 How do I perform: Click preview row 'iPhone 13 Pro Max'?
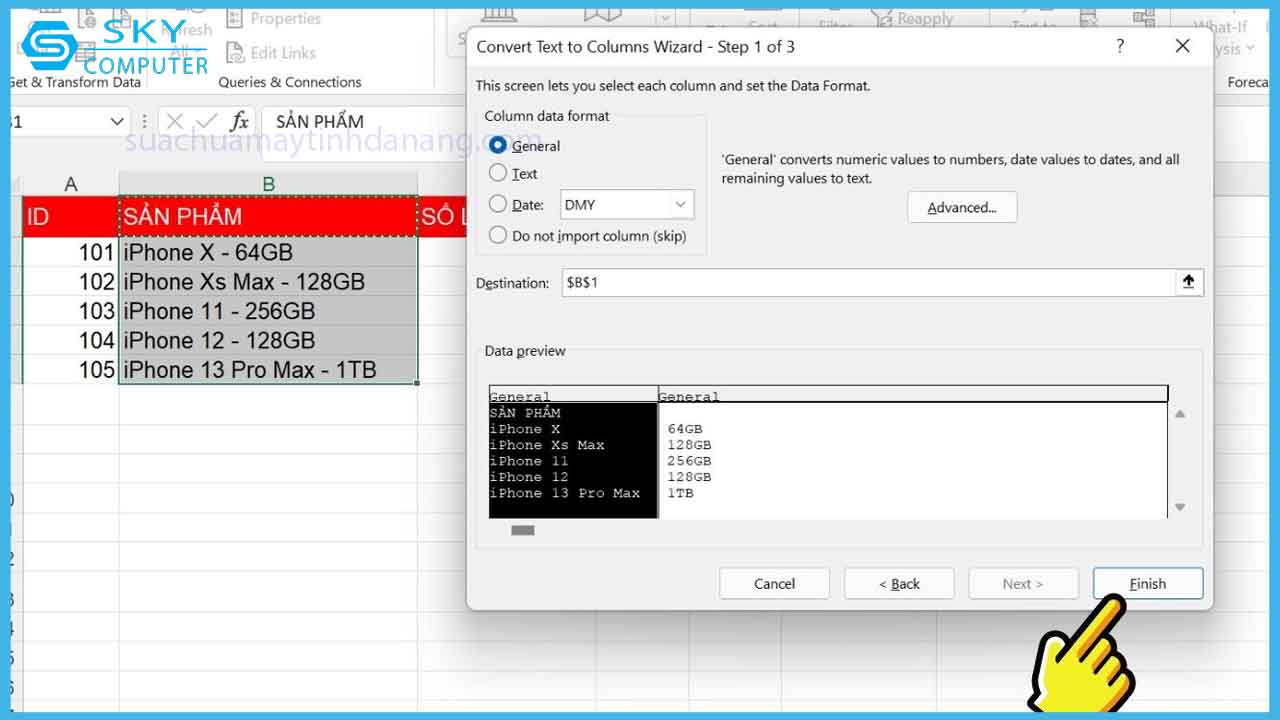click(565, 493)
